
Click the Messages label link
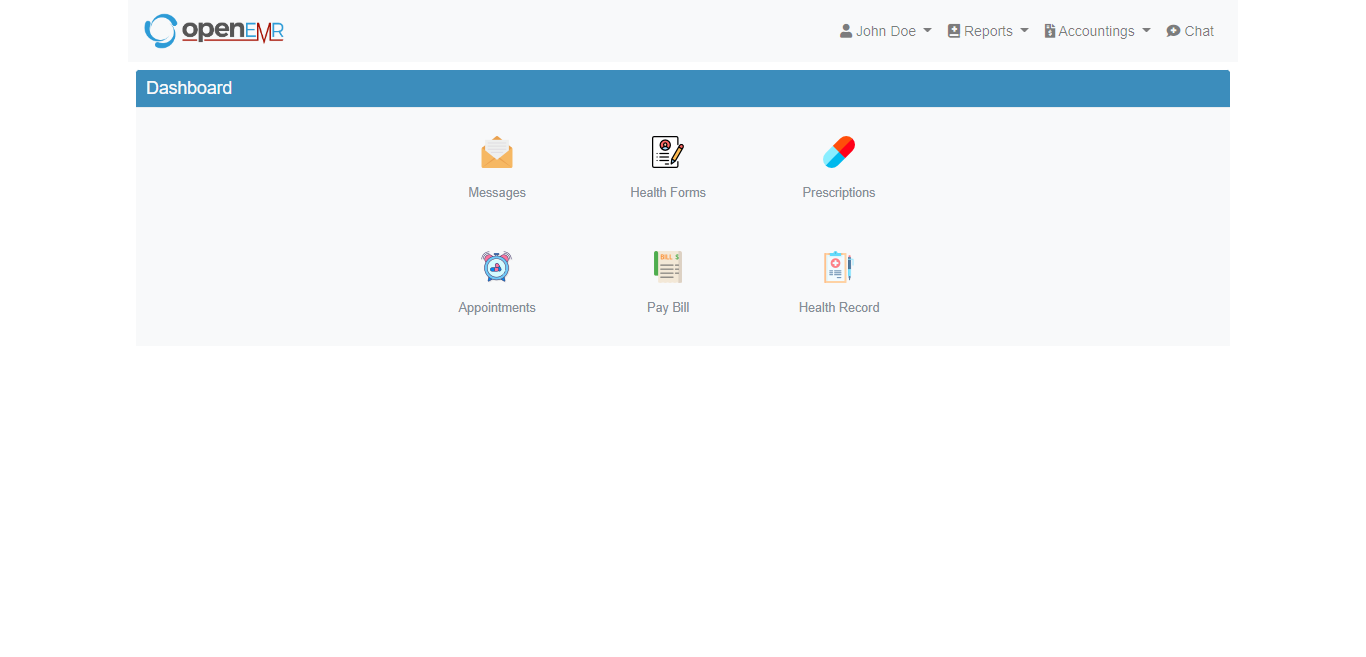(x=497, y=193)
